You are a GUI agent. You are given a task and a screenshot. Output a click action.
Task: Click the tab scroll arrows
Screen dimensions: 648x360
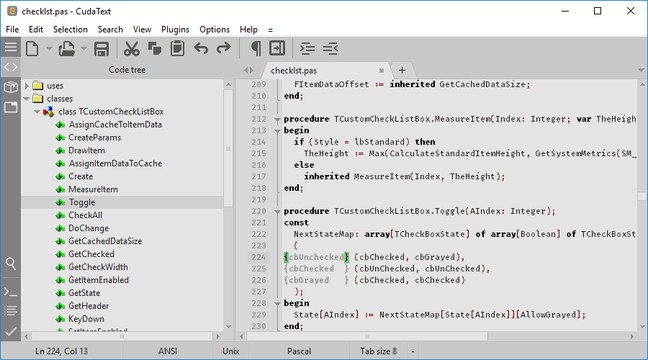[x=248, y=70]
